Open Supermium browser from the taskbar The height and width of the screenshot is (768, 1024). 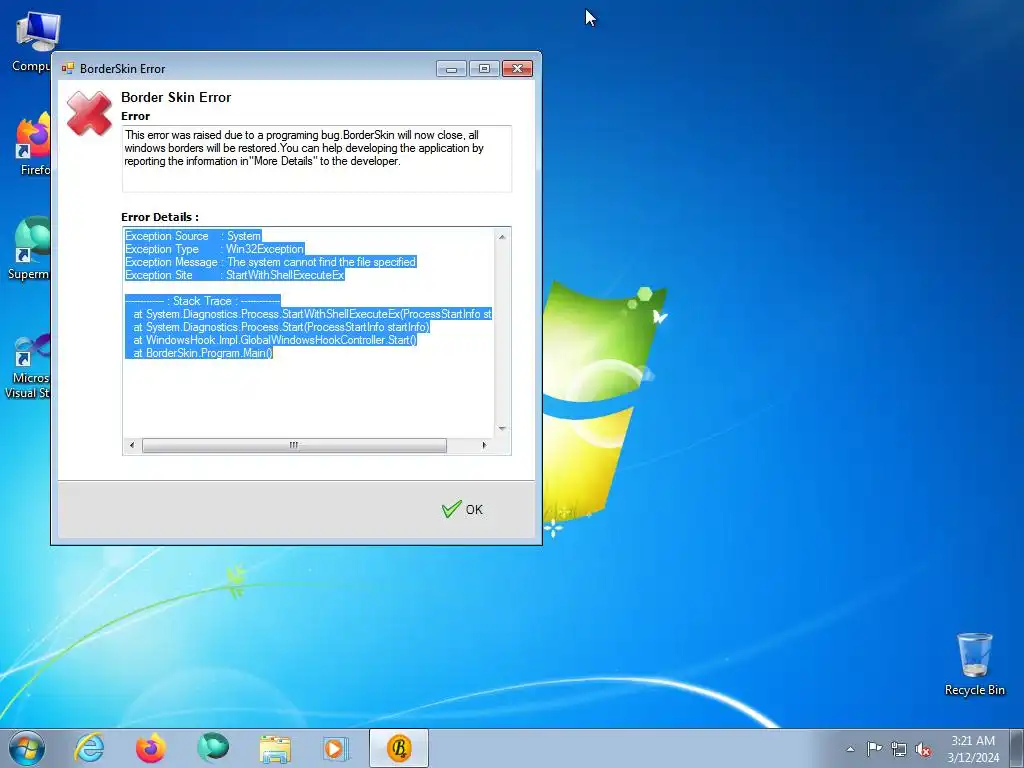[213, 748]
